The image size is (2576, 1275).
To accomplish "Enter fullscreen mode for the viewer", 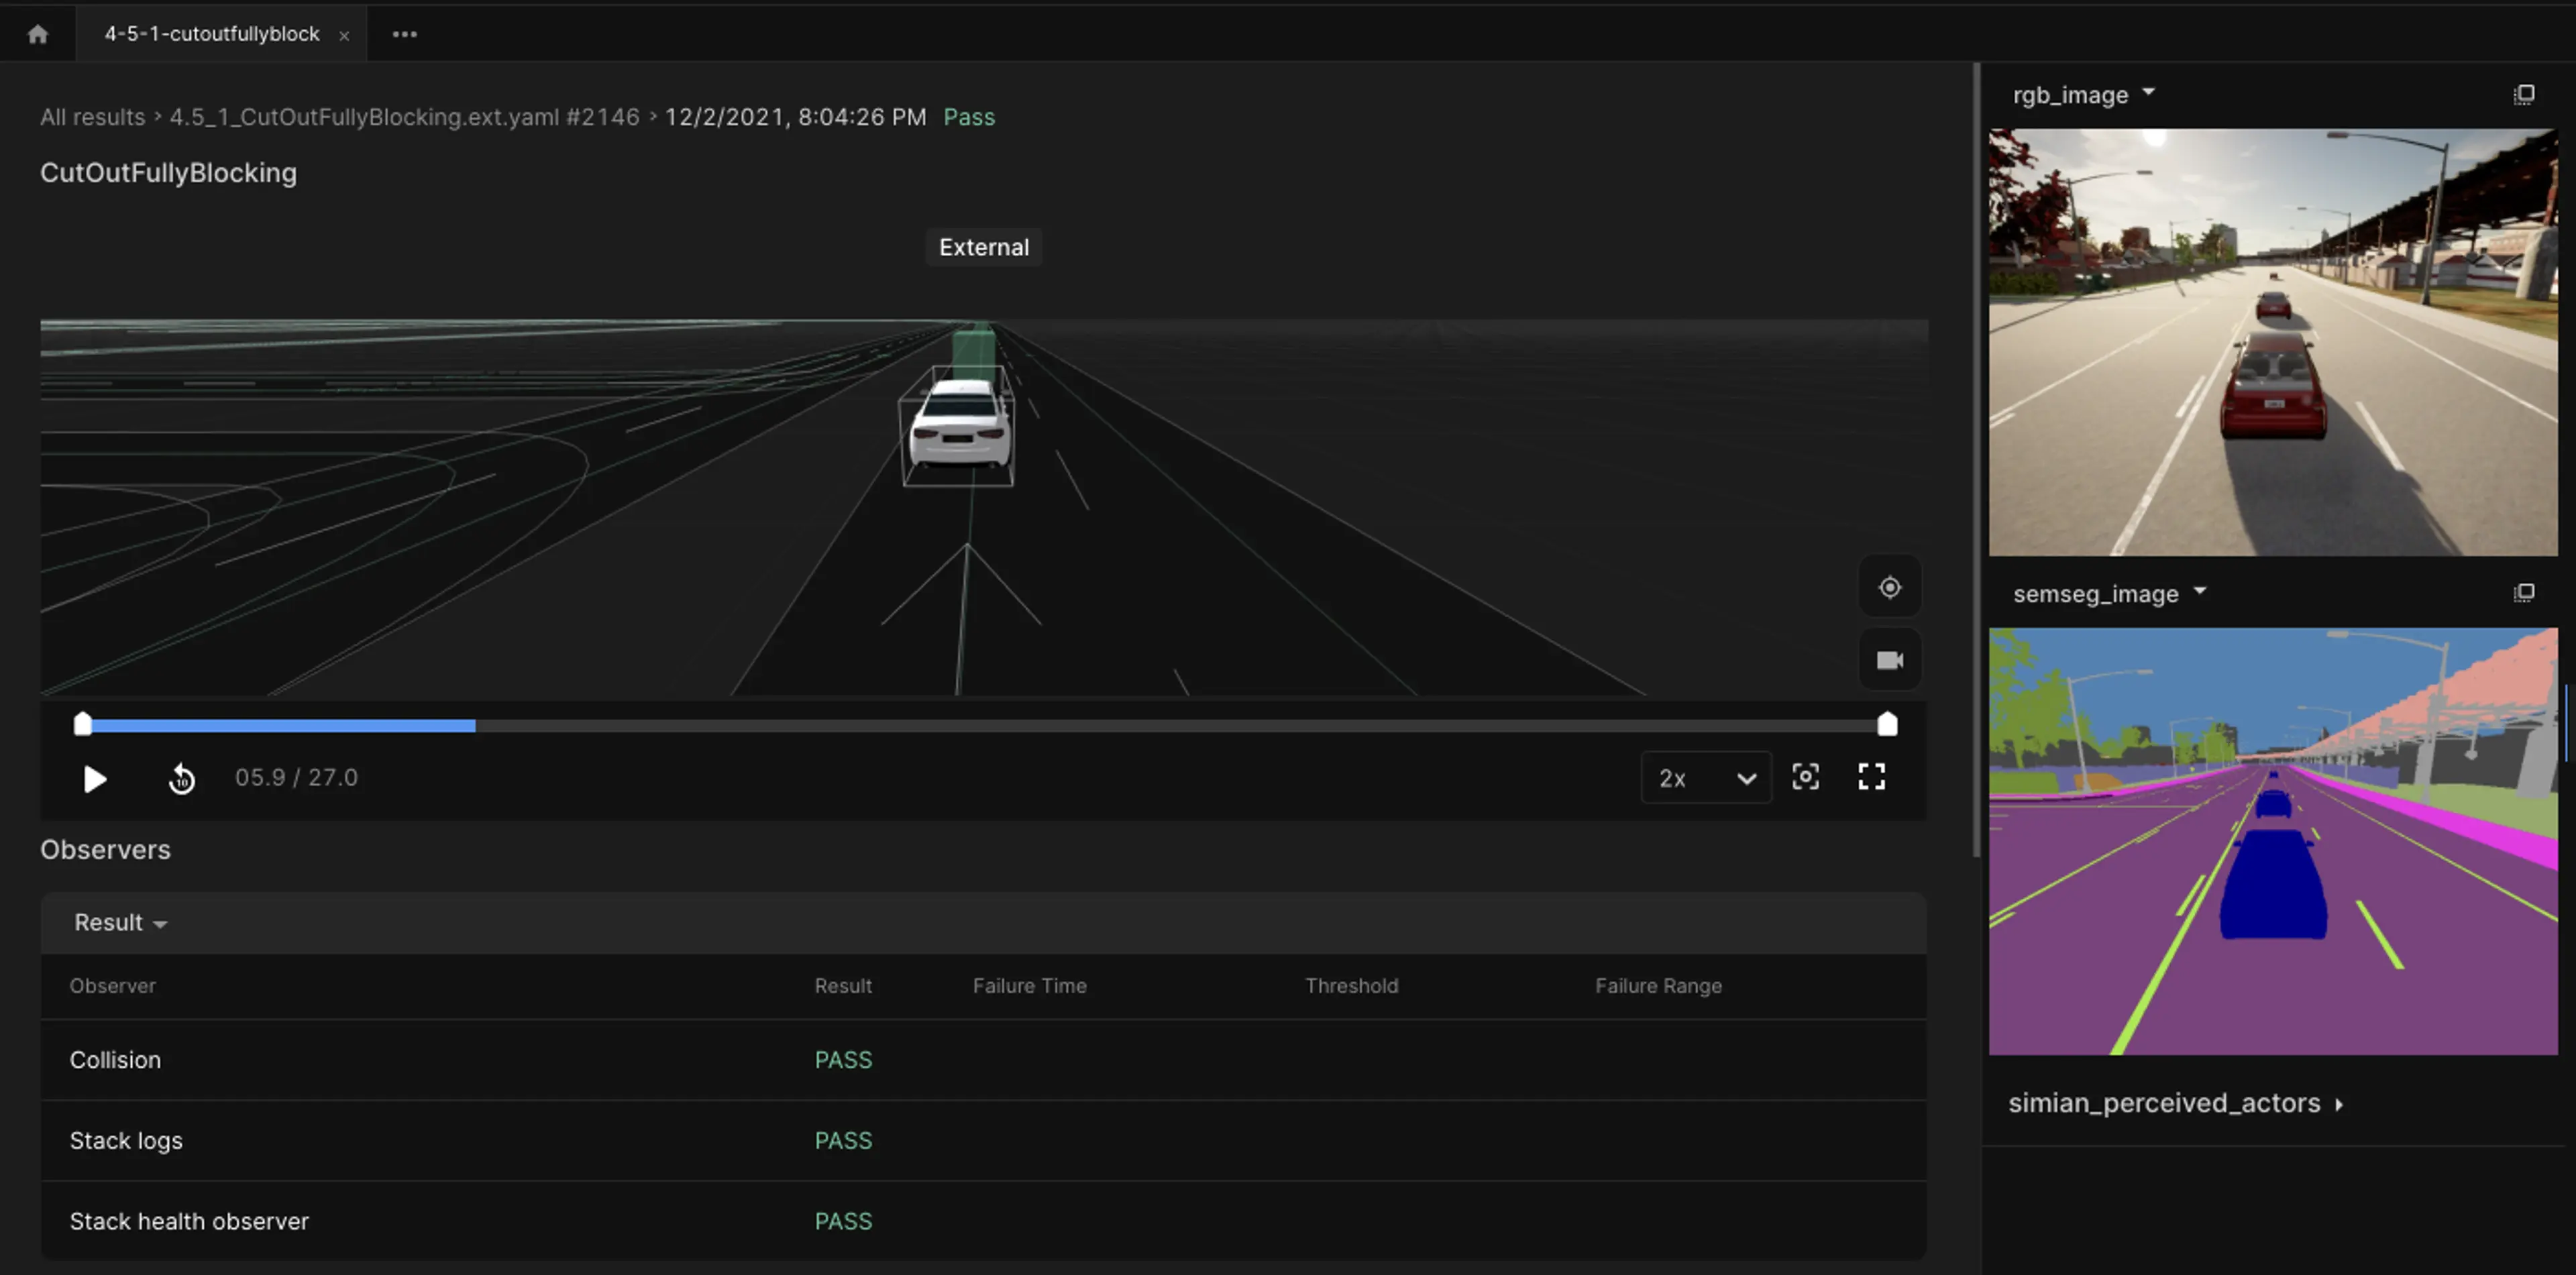I will [x=1871, y=777].
